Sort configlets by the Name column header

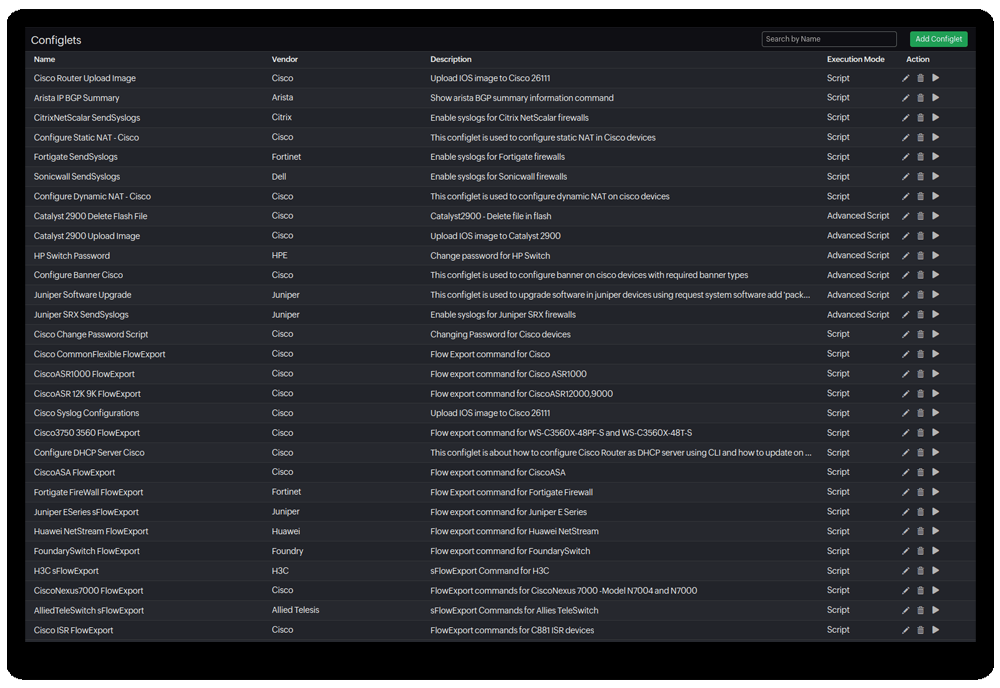[45, 59]
